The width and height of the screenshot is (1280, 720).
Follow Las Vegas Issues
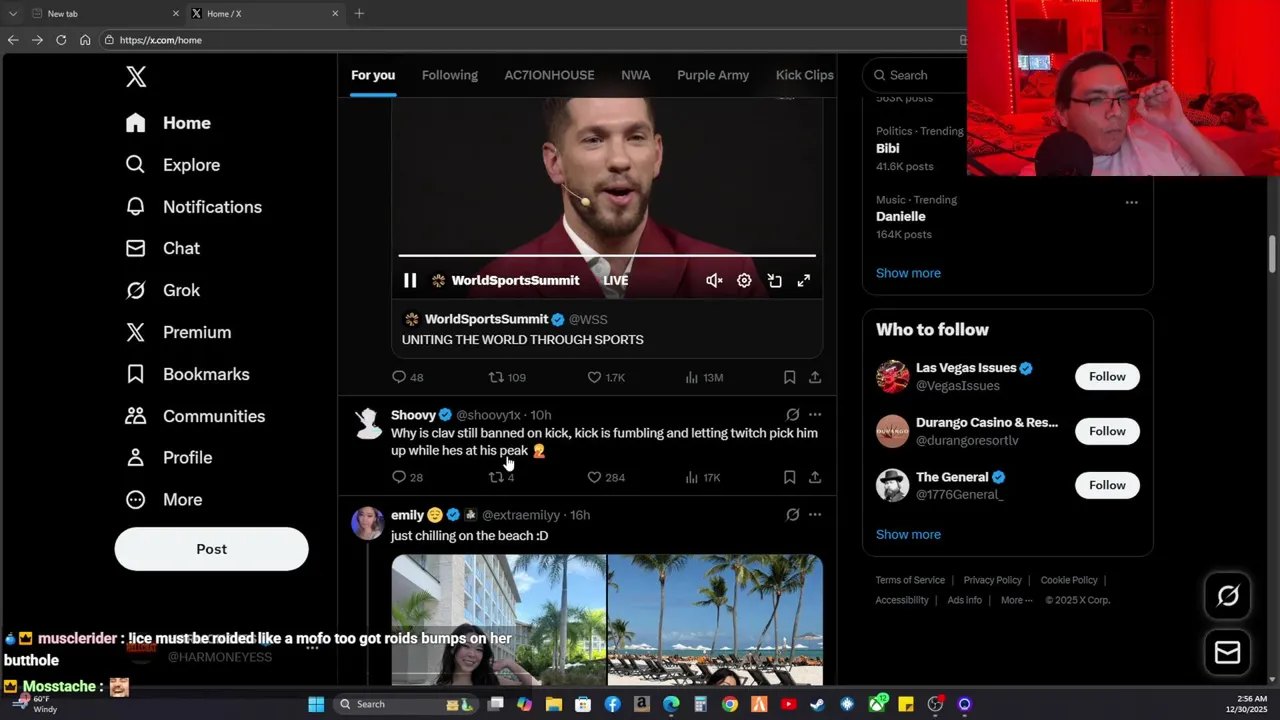pyautogui.click(x=1107, y=377)
